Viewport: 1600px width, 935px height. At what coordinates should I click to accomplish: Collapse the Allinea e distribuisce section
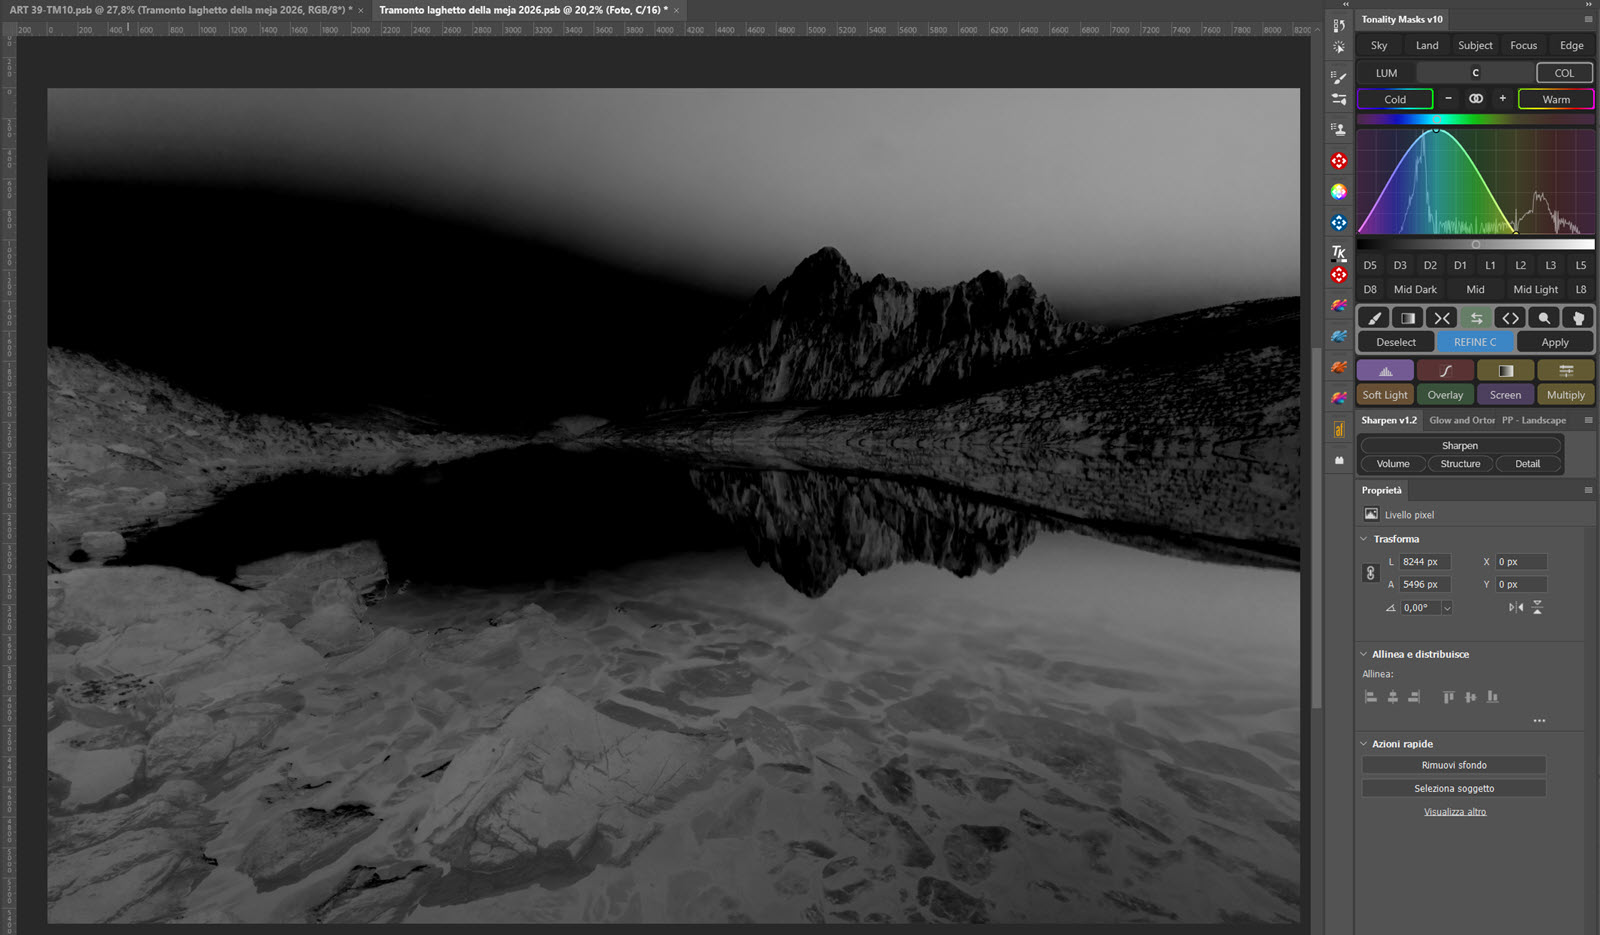(x=1364, y=654)
